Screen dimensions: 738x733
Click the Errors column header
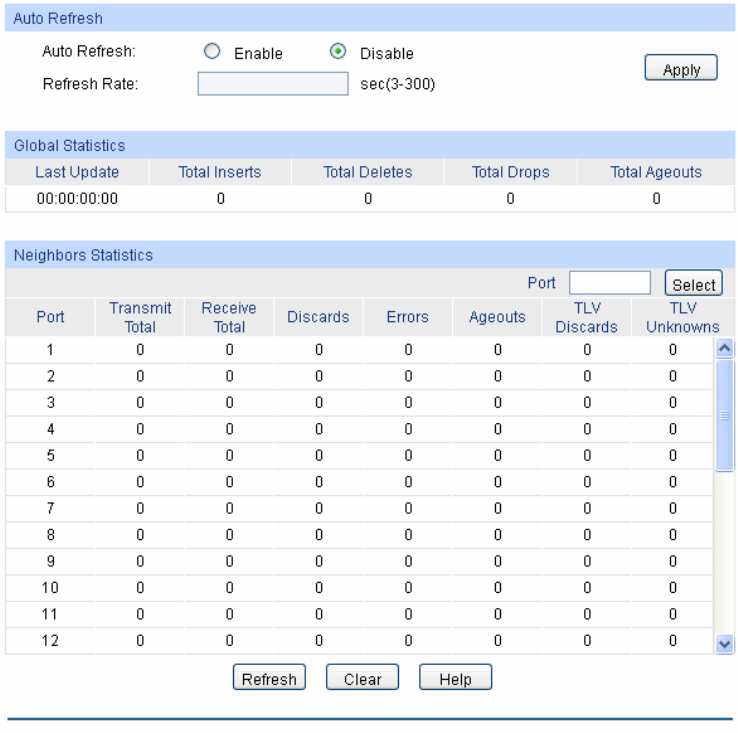[x=407, y=317]
